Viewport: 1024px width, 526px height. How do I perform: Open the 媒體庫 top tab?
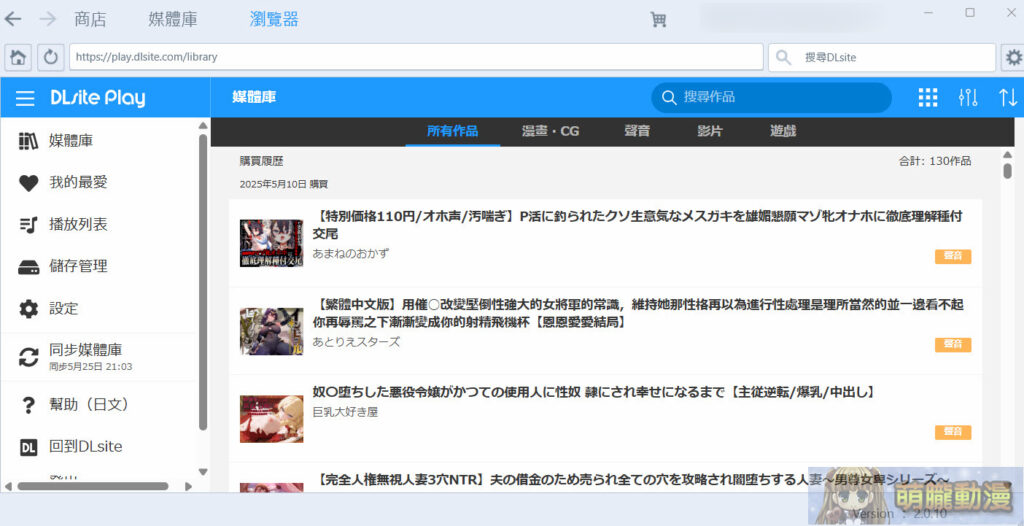172,20
